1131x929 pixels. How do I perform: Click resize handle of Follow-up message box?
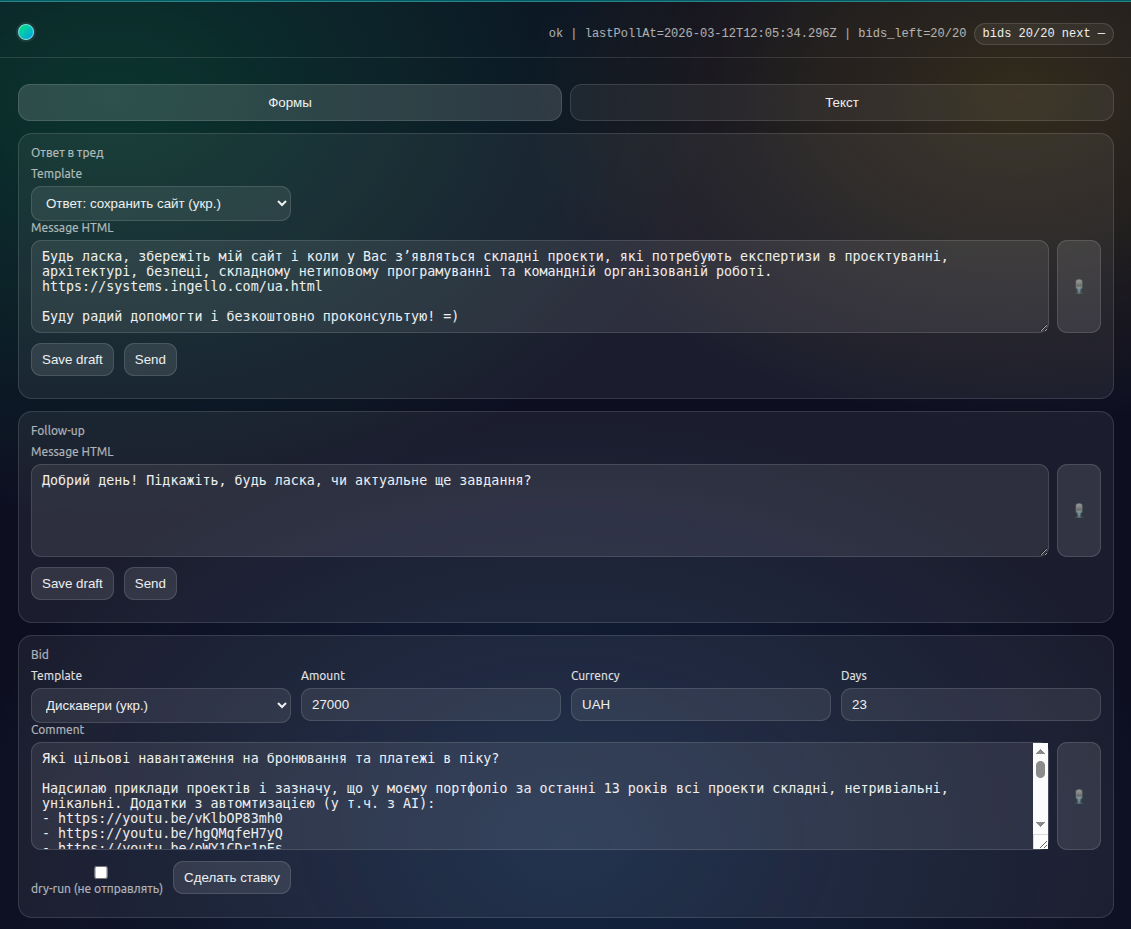pyautogui.click(x=1043, y=551)
